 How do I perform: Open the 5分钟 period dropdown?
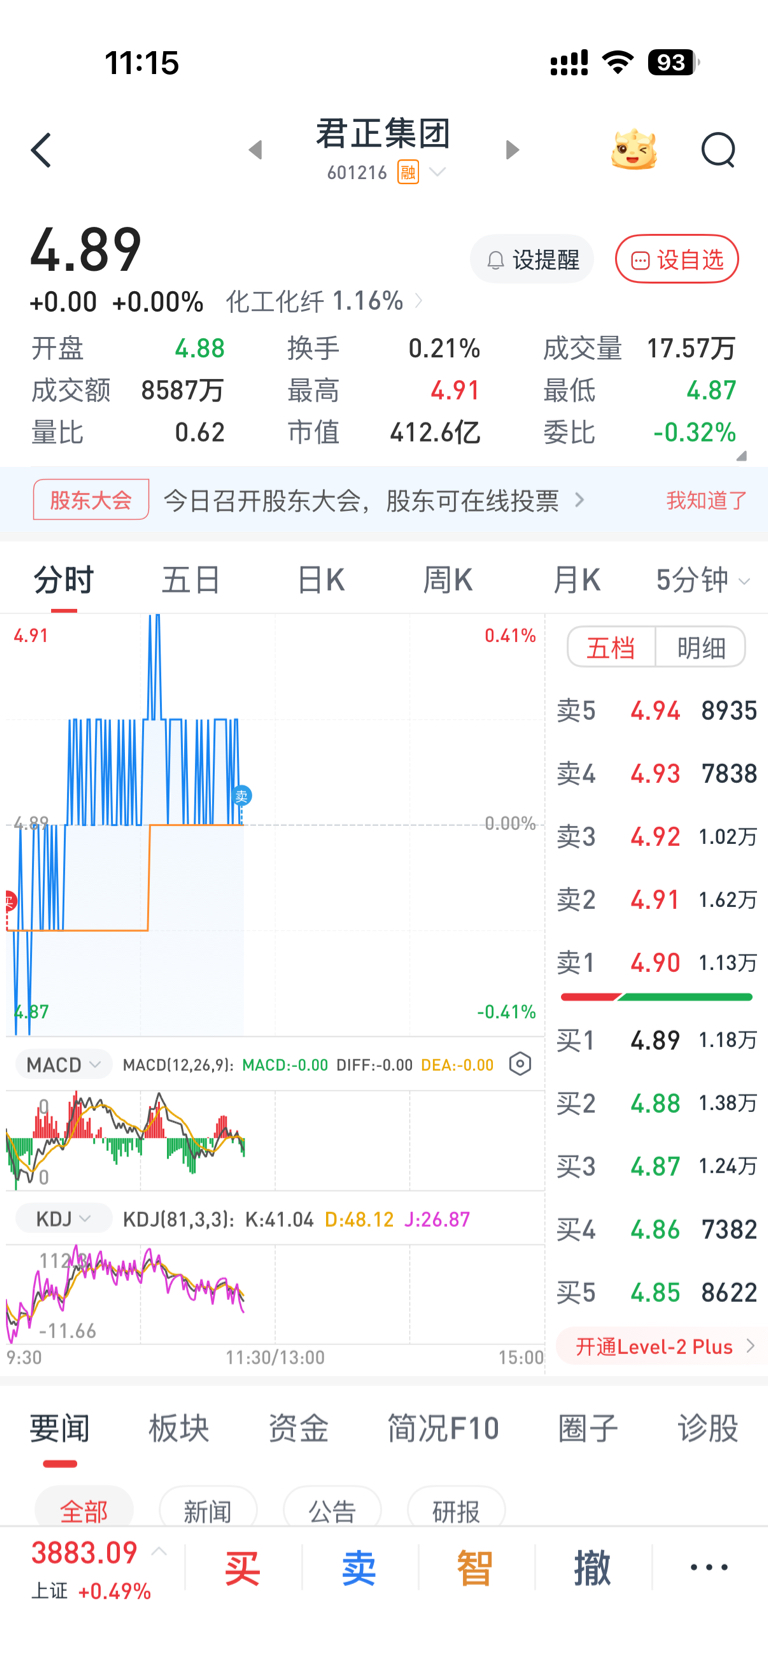[702, 580]
